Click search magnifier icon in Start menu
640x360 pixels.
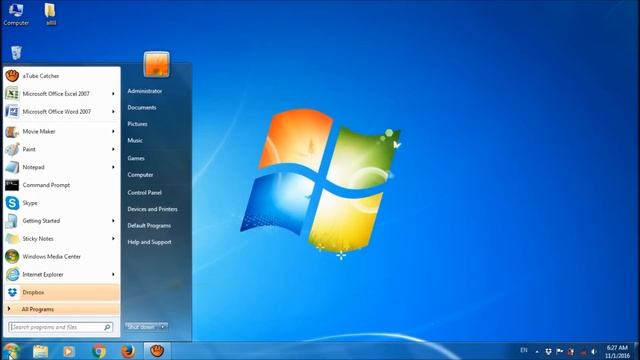[107, 327]
